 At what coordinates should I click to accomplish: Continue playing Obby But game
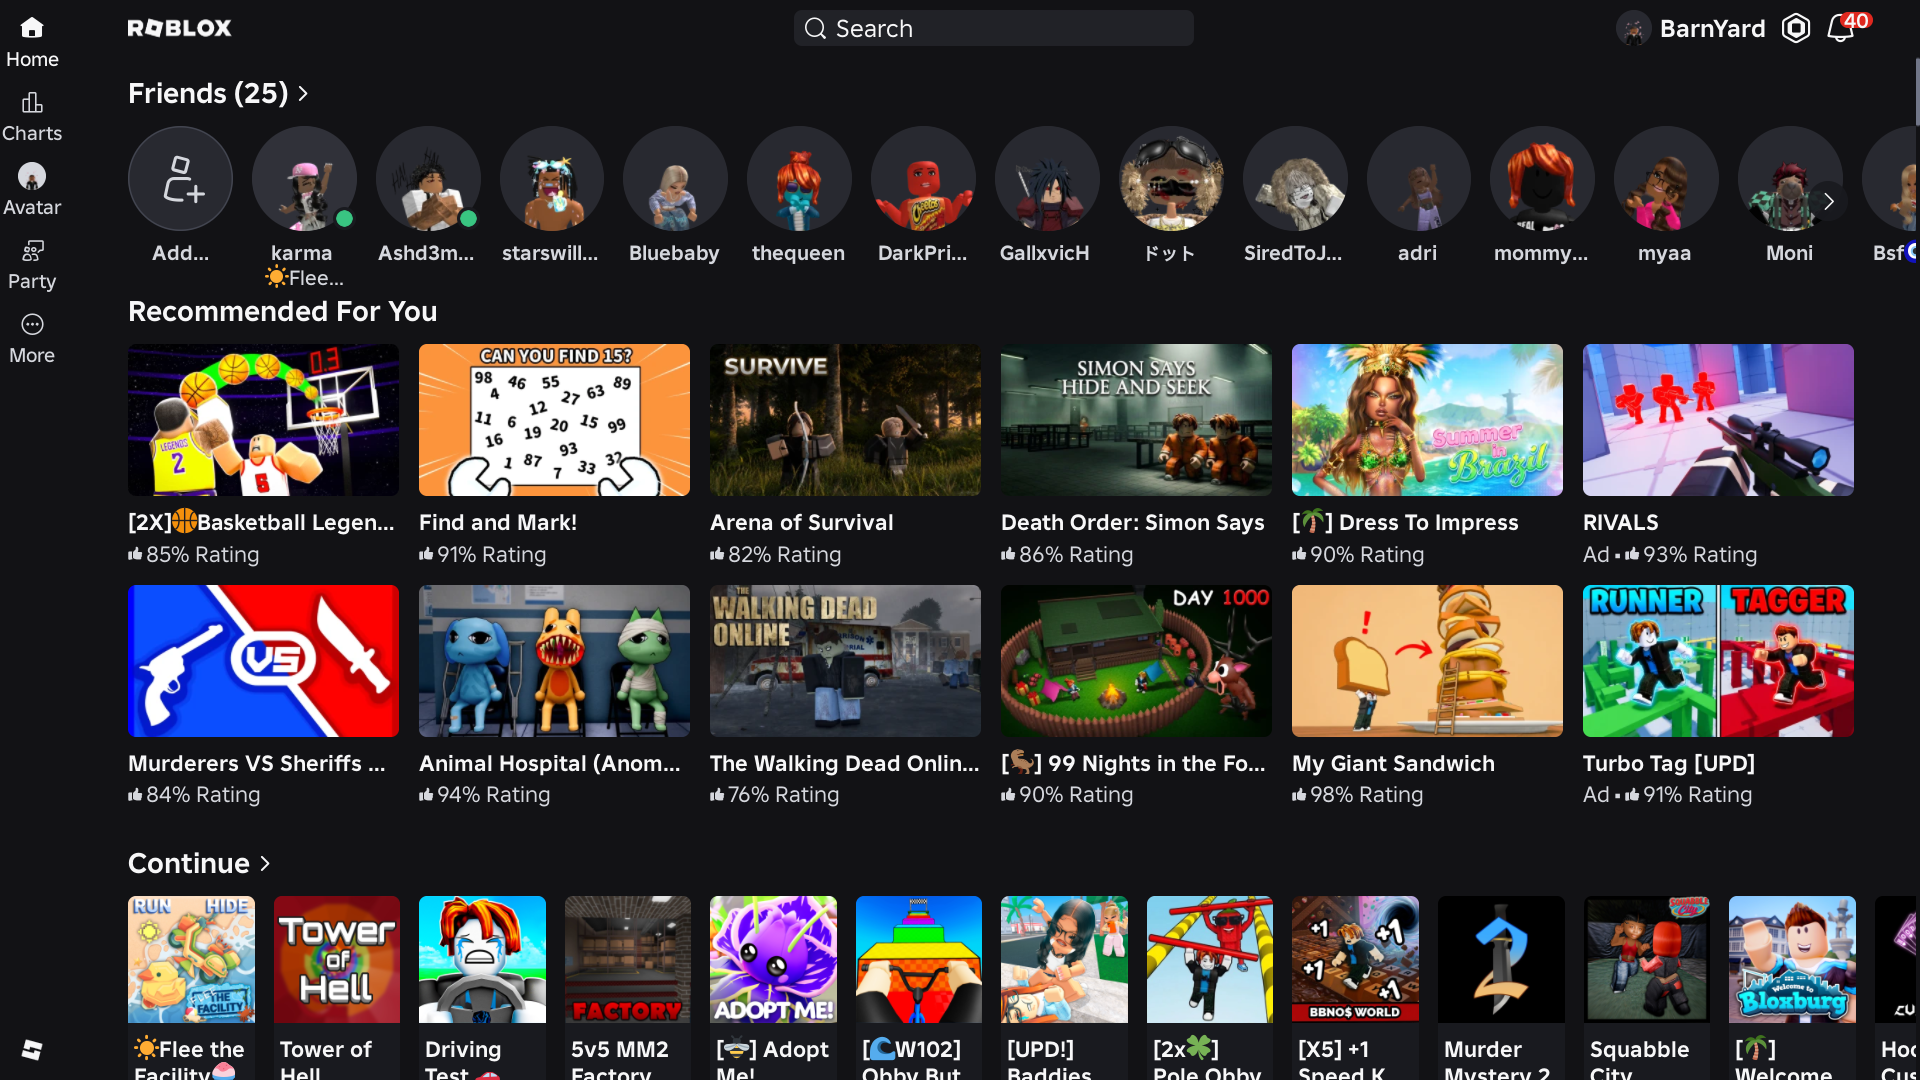[919, 959]
